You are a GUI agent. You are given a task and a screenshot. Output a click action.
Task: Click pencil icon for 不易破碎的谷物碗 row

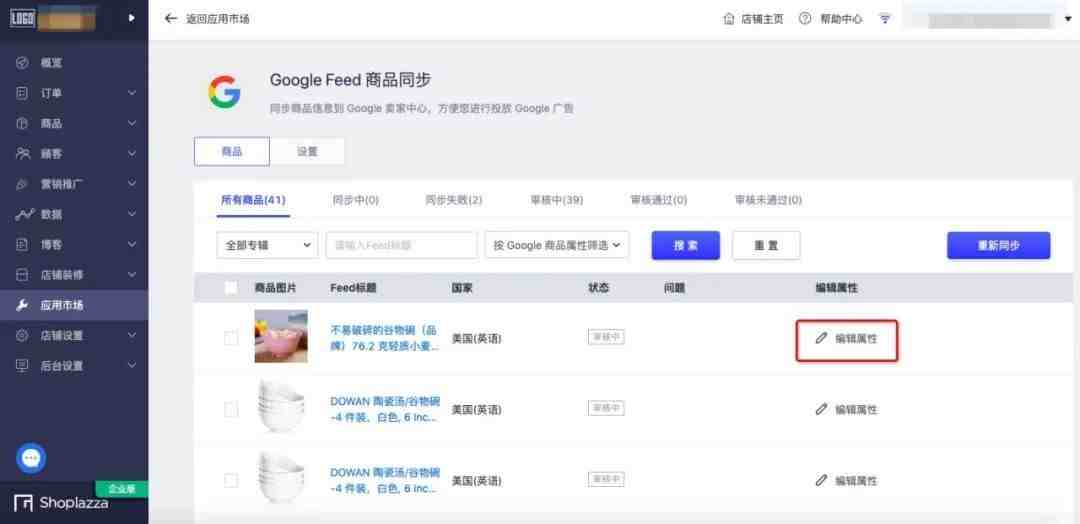point(820,338)
